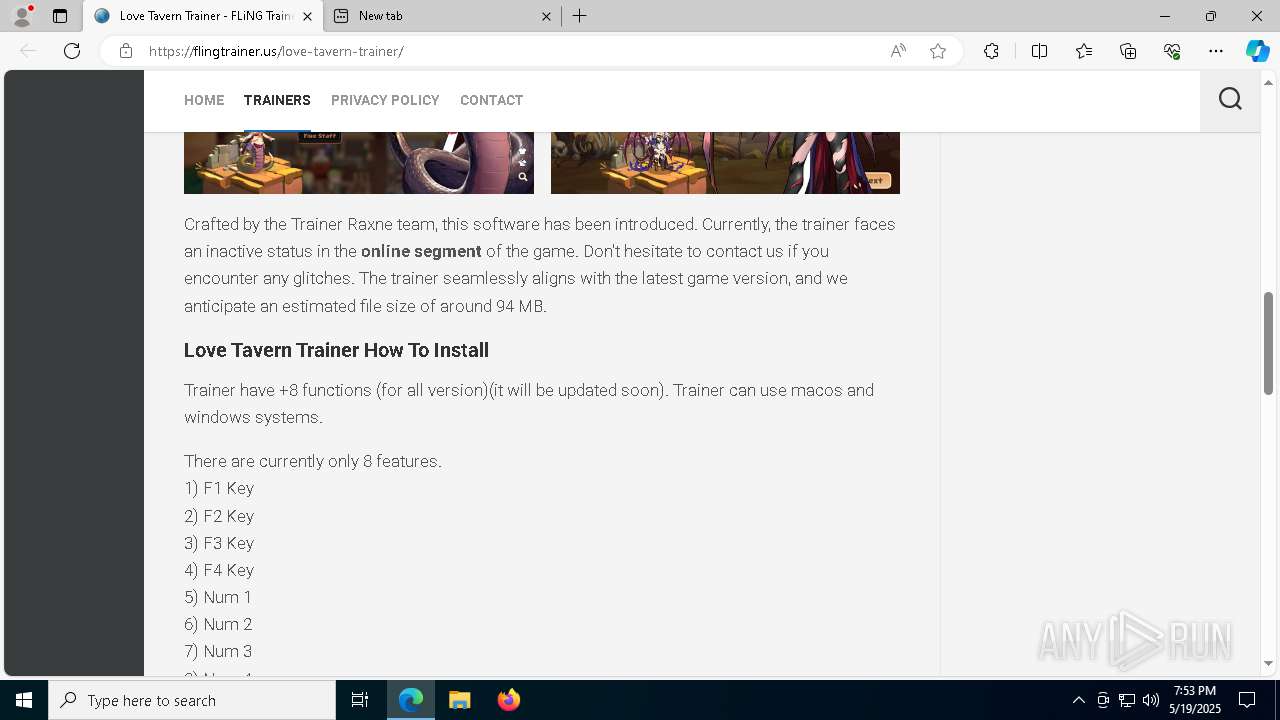The height and width of the screenshot is (720, 1280).
Task: Open a new tab with plus button
Action: 580,16
